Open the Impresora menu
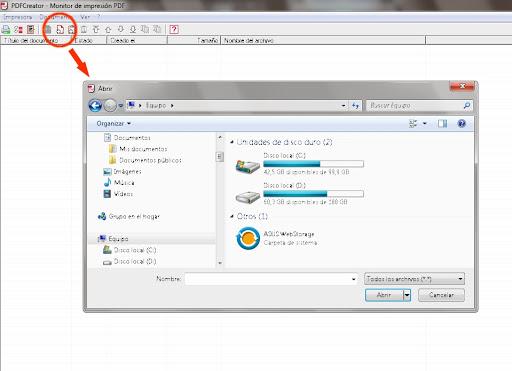The height and width of the screenshot is (371, 512). 18,17
